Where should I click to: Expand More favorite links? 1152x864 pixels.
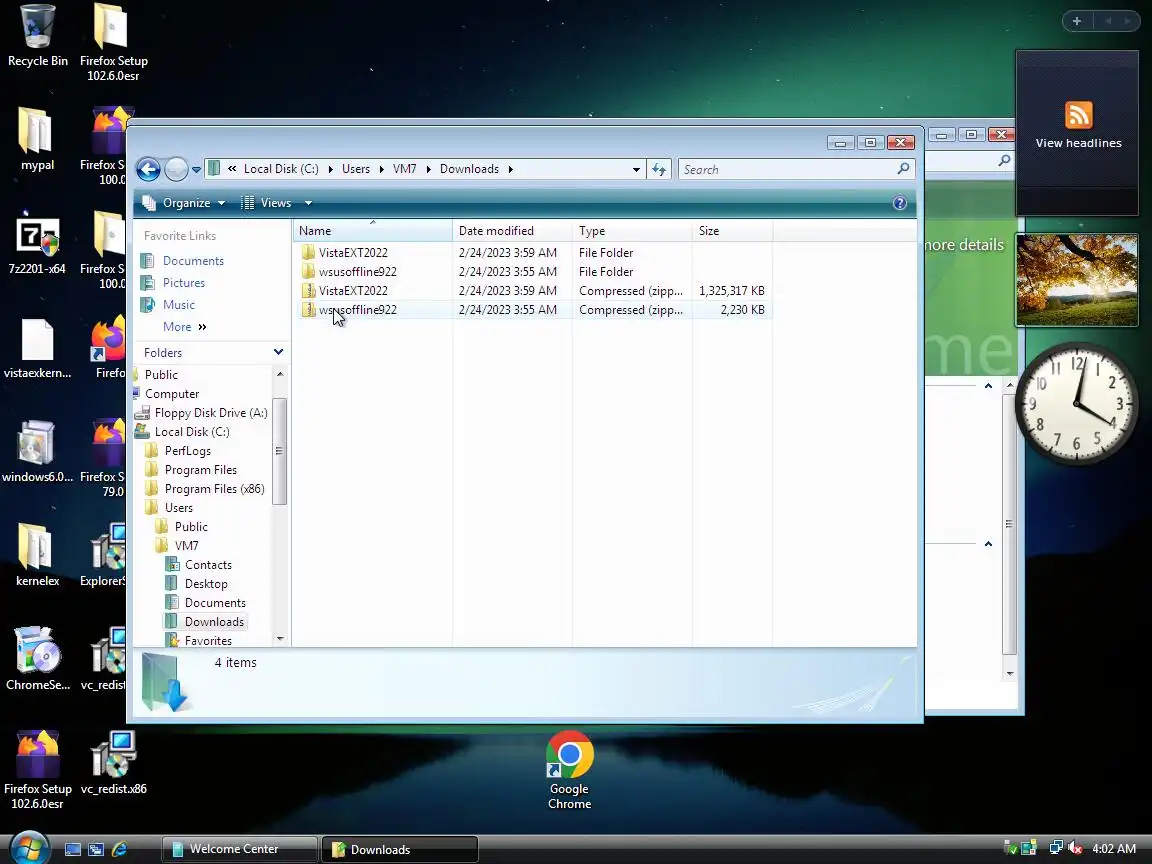point(184,327)
